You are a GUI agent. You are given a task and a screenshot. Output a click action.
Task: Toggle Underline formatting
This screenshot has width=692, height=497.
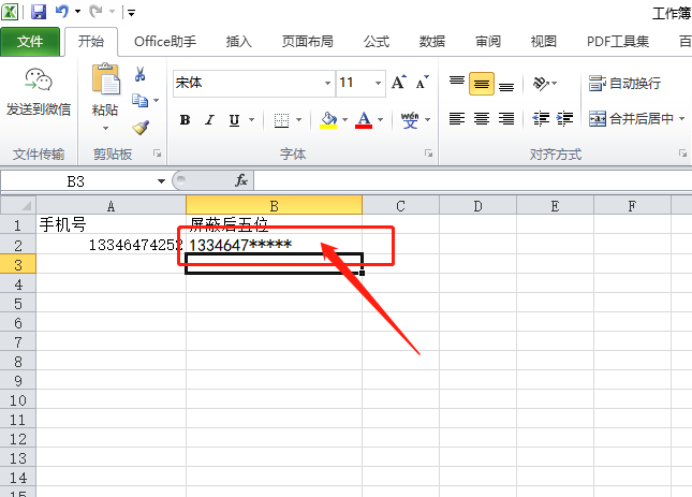234,120
